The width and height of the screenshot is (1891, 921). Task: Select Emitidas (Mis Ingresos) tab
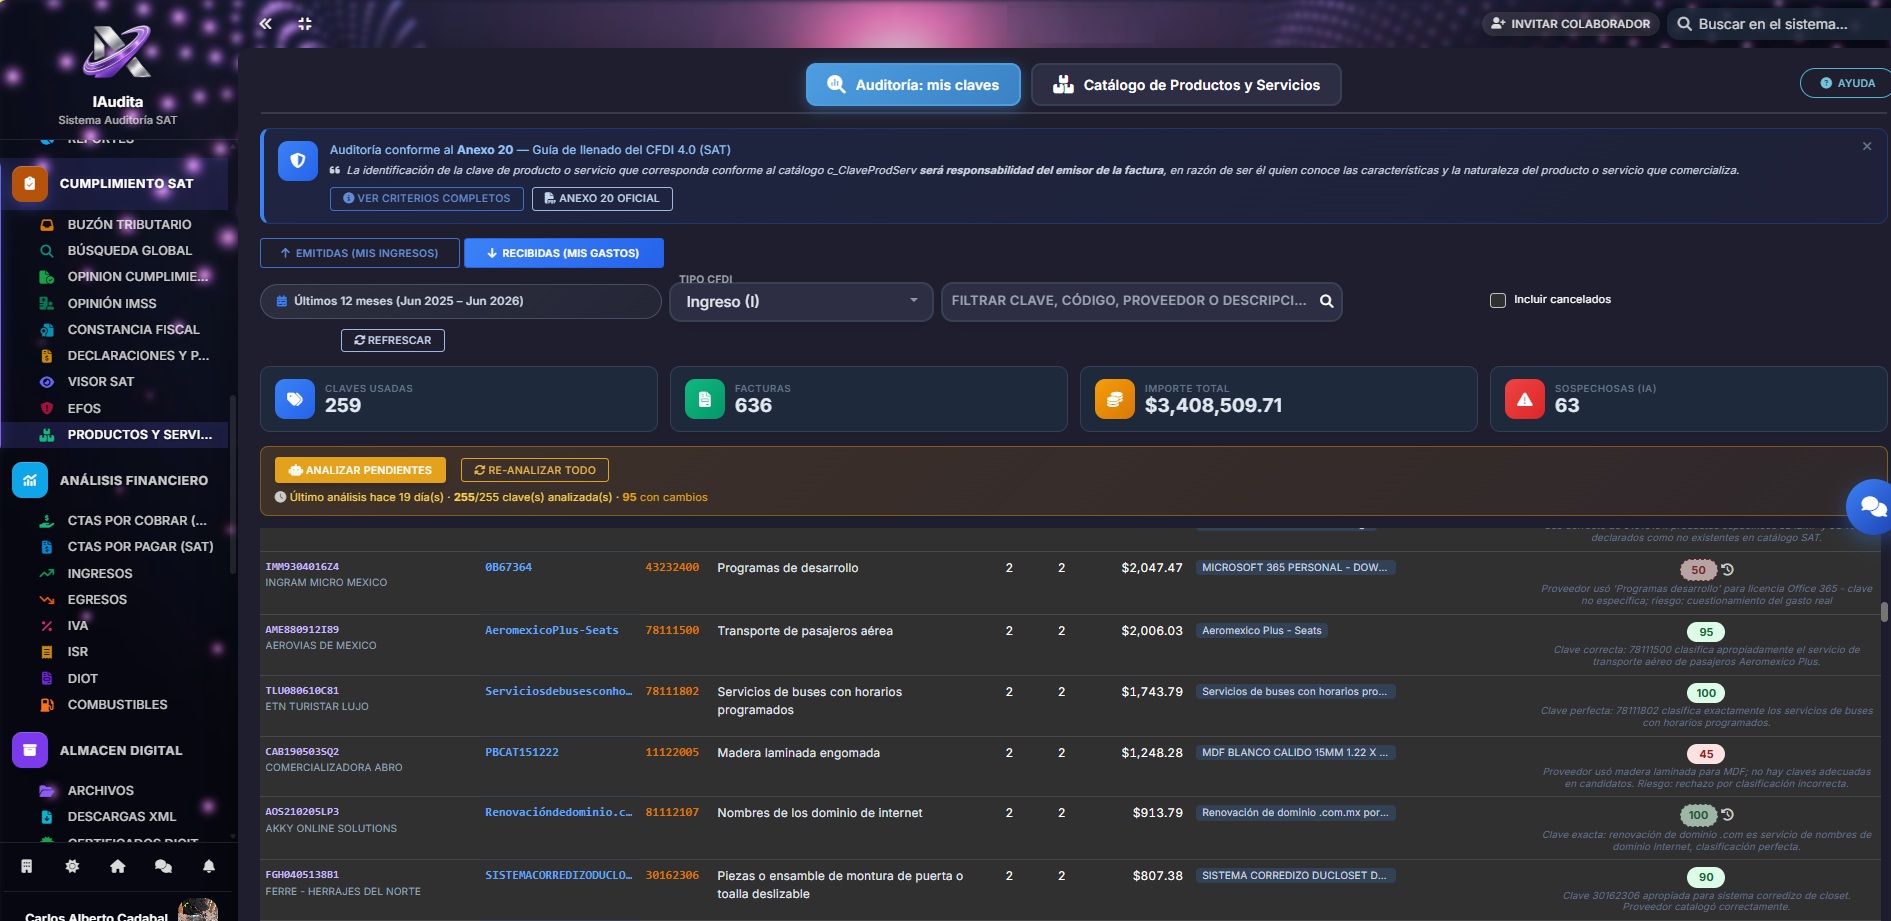[x=360, y=253]
